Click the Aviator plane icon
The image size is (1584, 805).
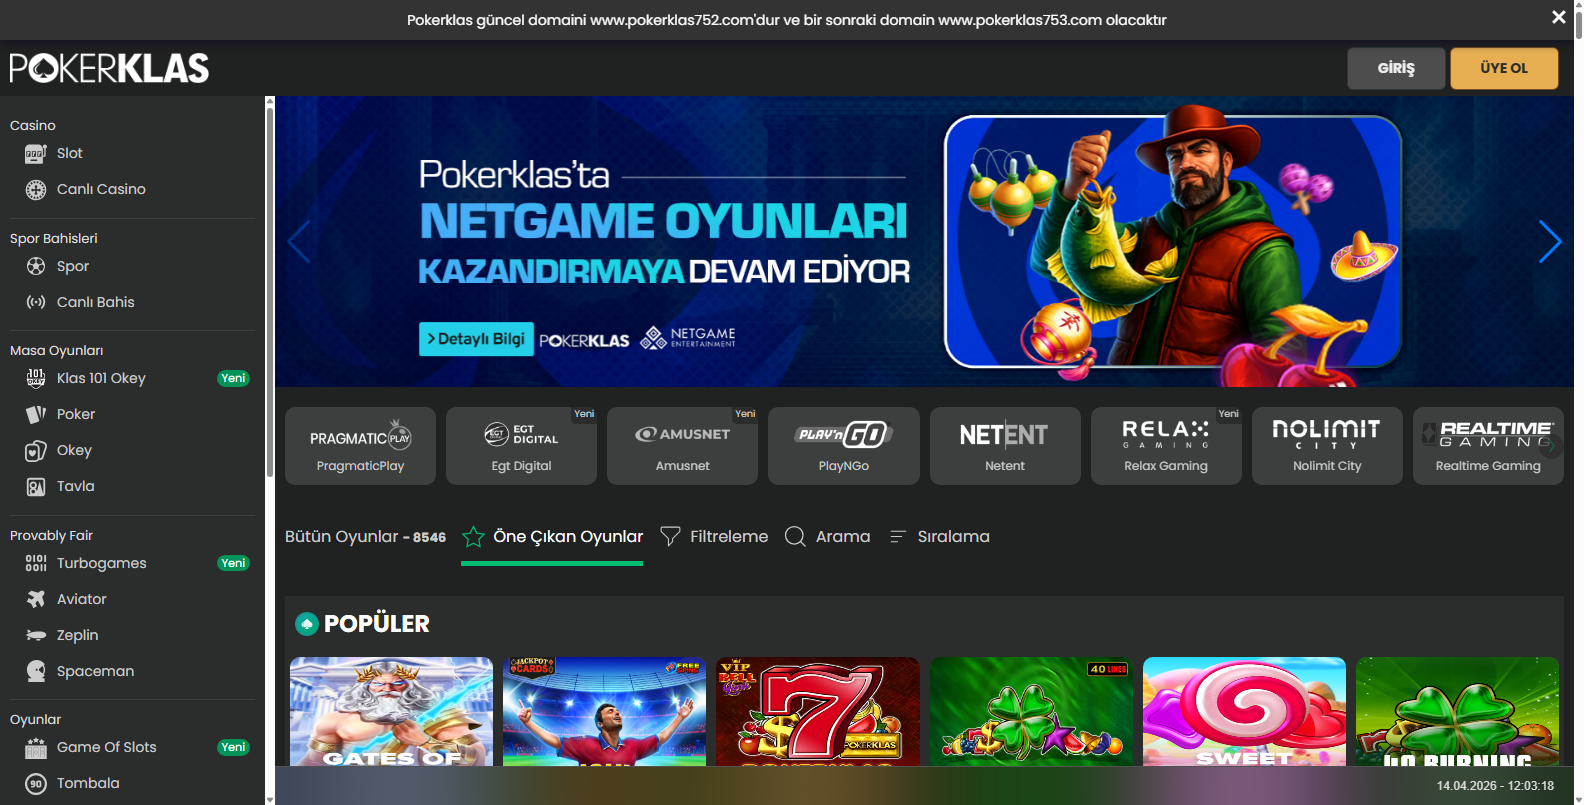pos(36,599)
